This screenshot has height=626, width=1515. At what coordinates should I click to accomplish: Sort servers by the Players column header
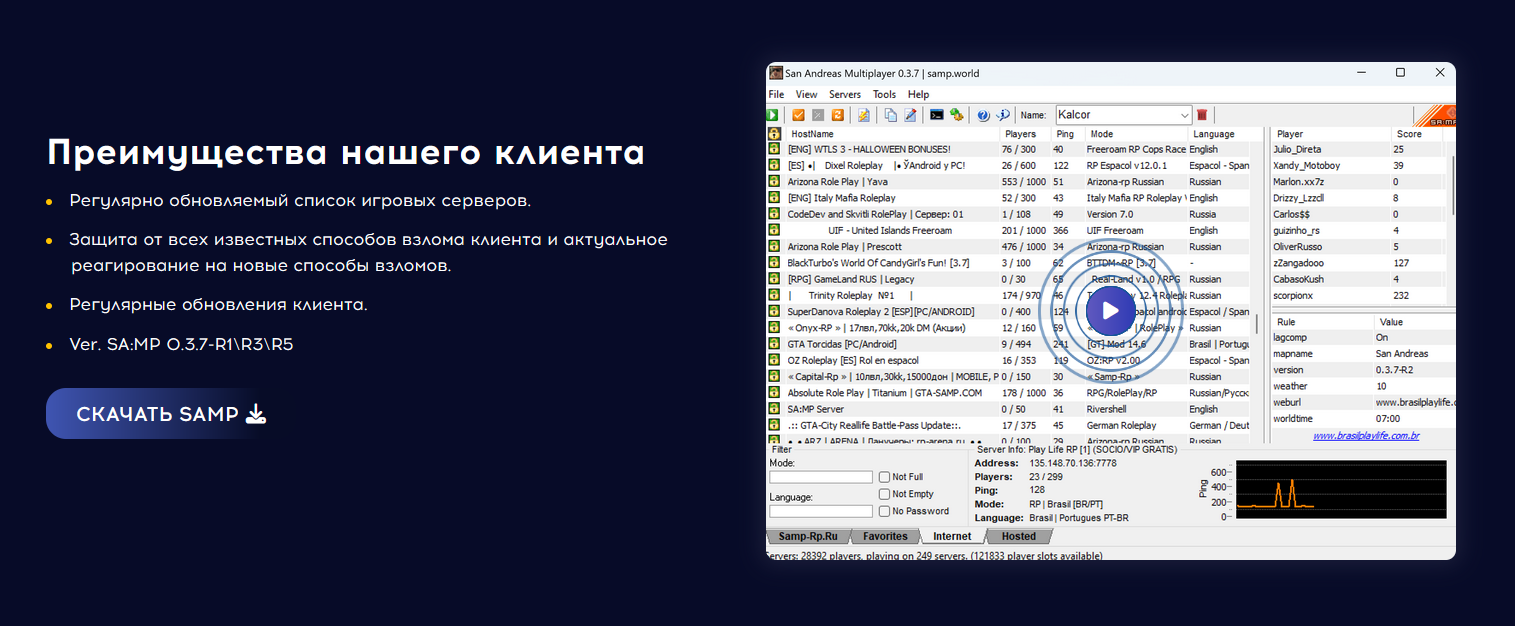1025,133
